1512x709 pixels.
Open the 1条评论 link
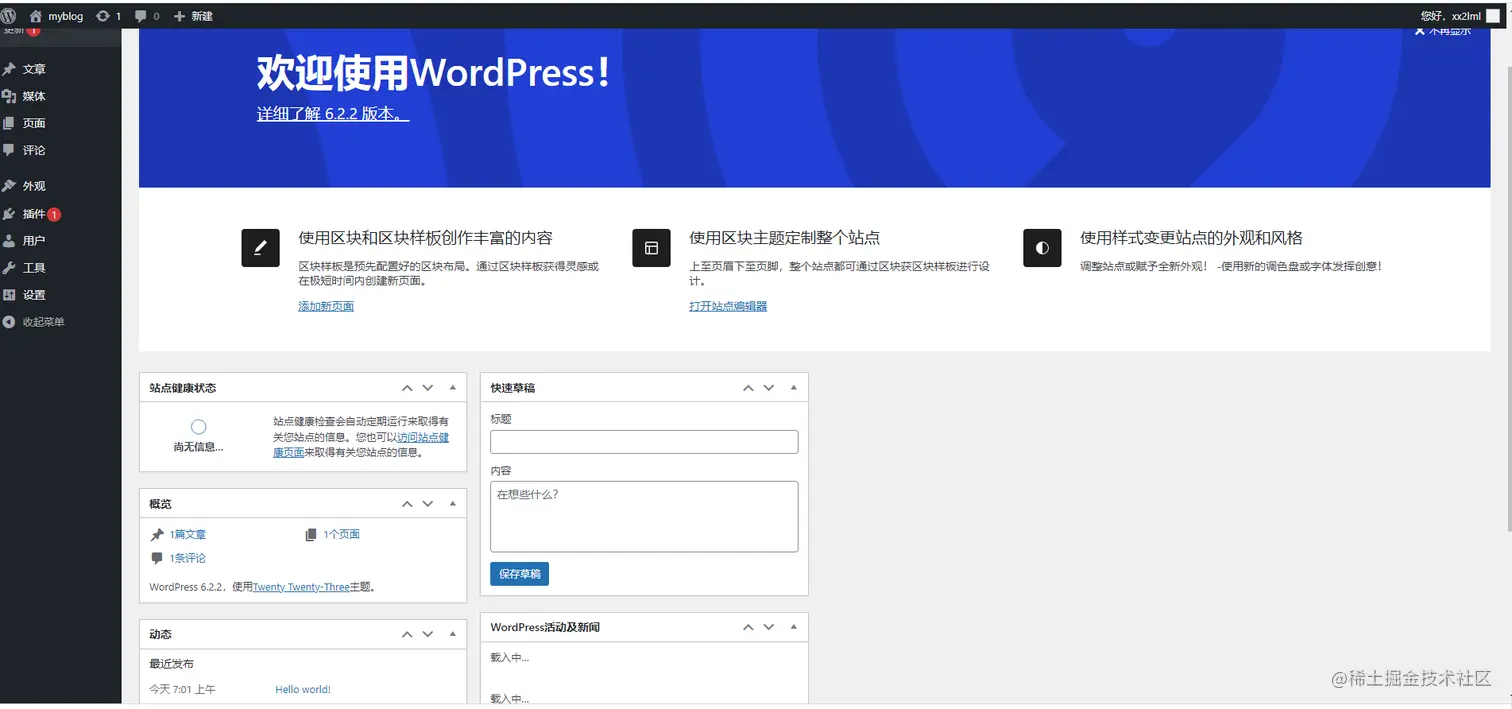[x=188, y=558]
